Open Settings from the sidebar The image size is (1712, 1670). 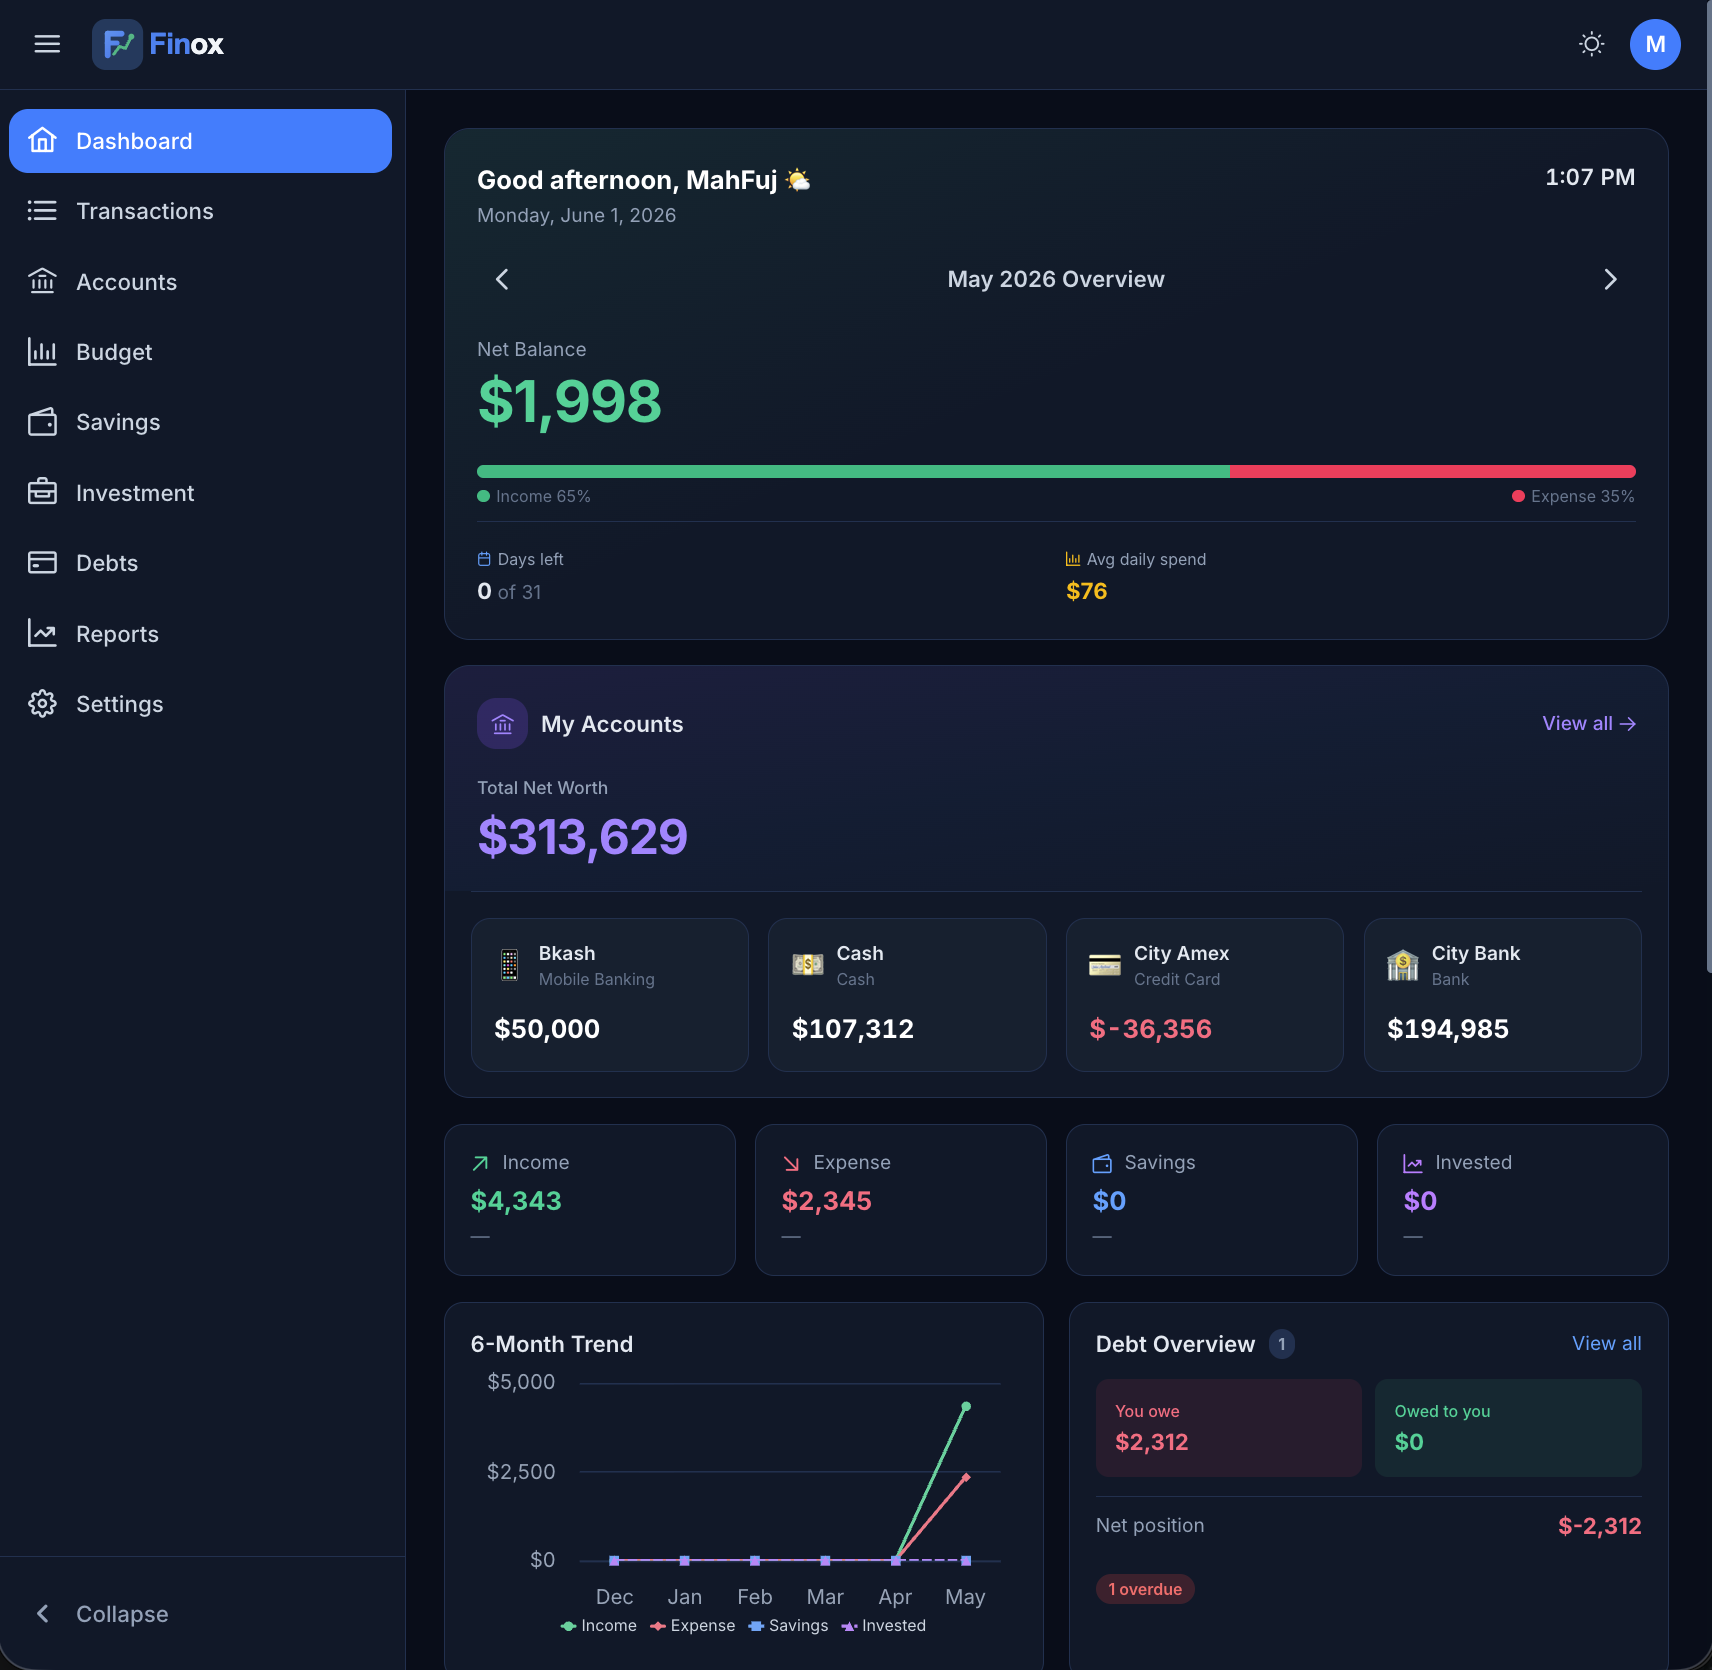click(x=200, y=704)
